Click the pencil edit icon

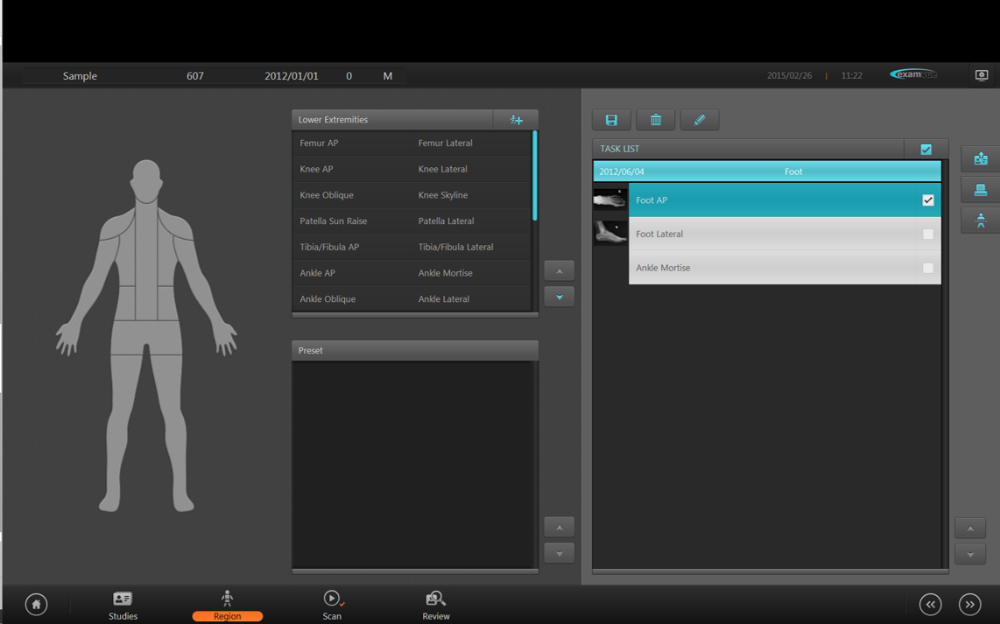click(699, 120)
